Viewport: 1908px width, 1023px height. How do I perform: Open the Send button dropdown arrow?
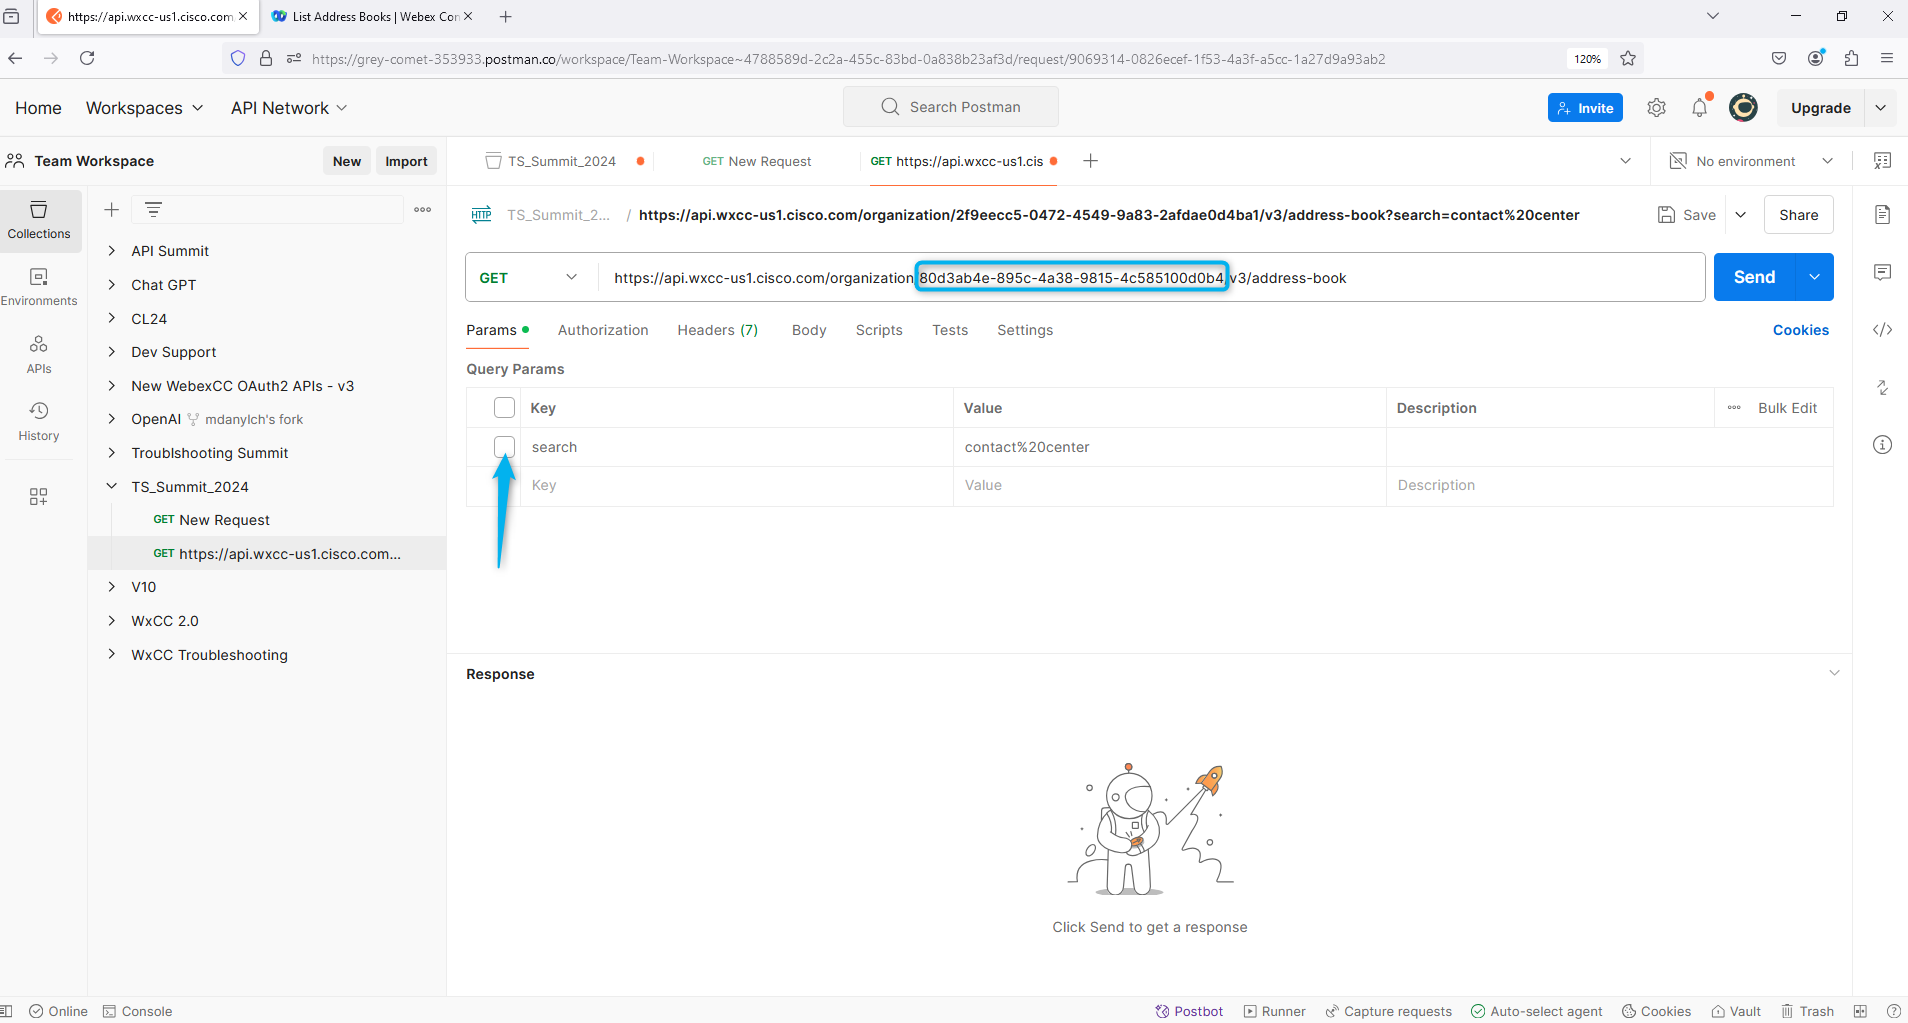point(1814,277)
